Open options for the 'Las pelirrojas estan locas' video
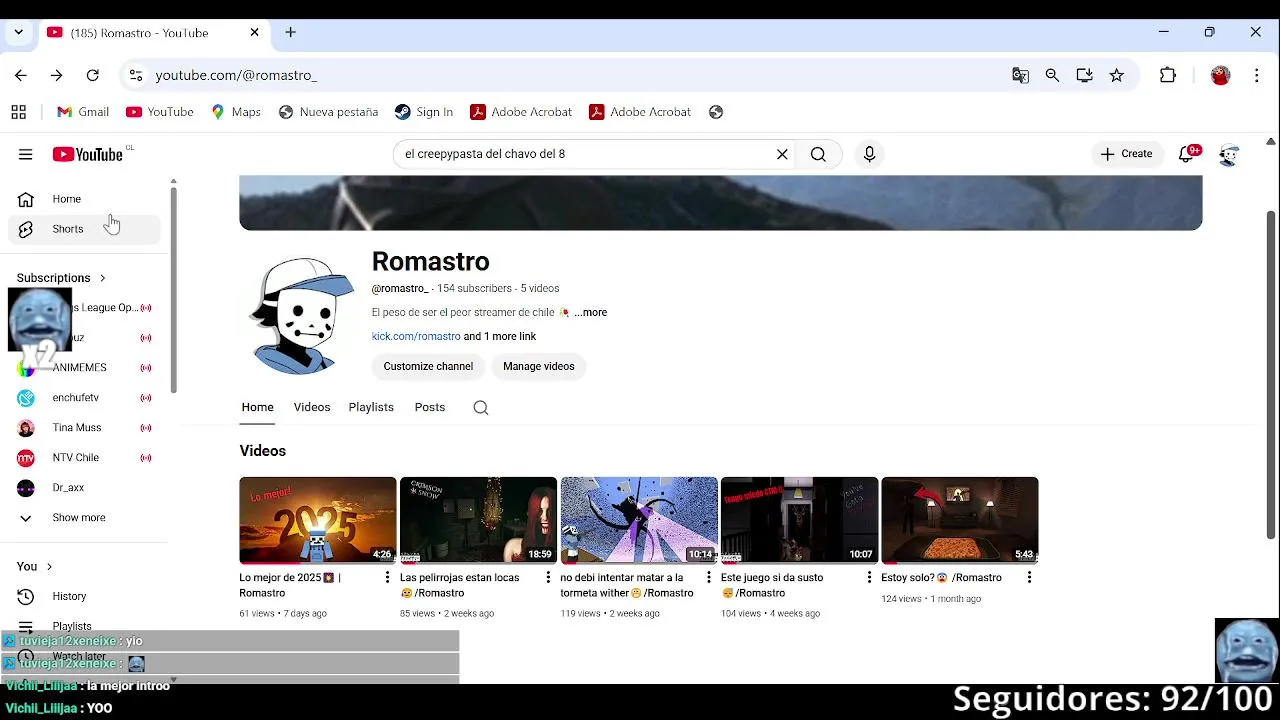The height and width of the screenshot is (720, 1280). click(x=548, y=577)
